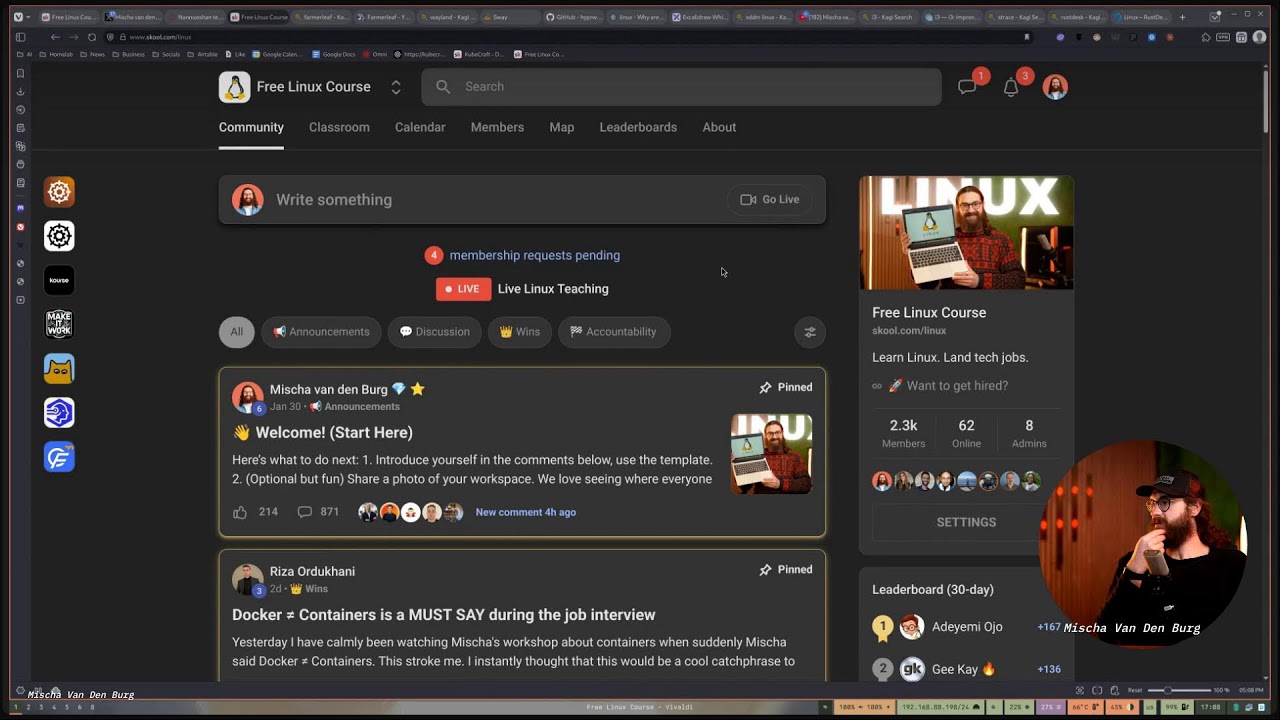Open membership requests pending link

click(x=534, y=255)
